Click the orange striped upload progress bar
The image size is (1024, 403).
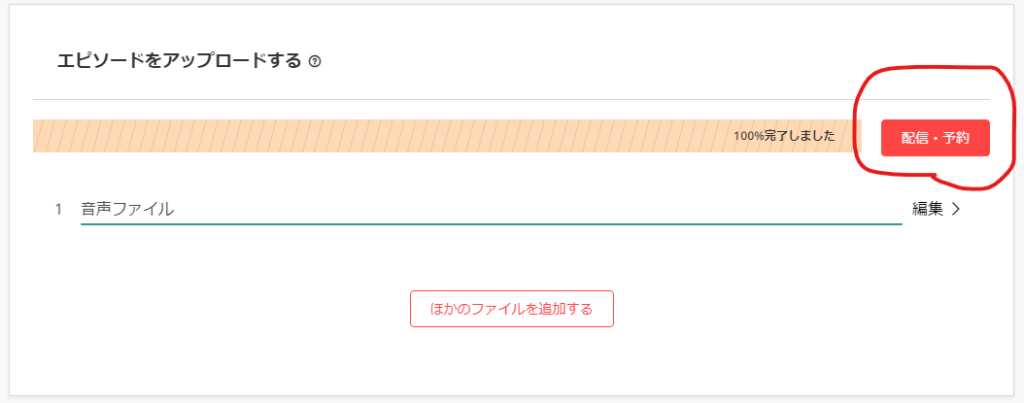pos(447,136)
